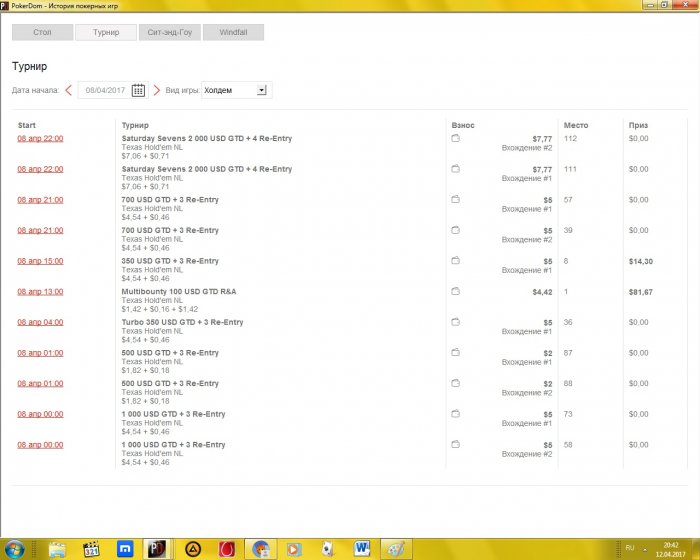Screen dimensions: 700x560
Task: Switch to PokerDom app in taskbar
Action: (x=157, y=549)
